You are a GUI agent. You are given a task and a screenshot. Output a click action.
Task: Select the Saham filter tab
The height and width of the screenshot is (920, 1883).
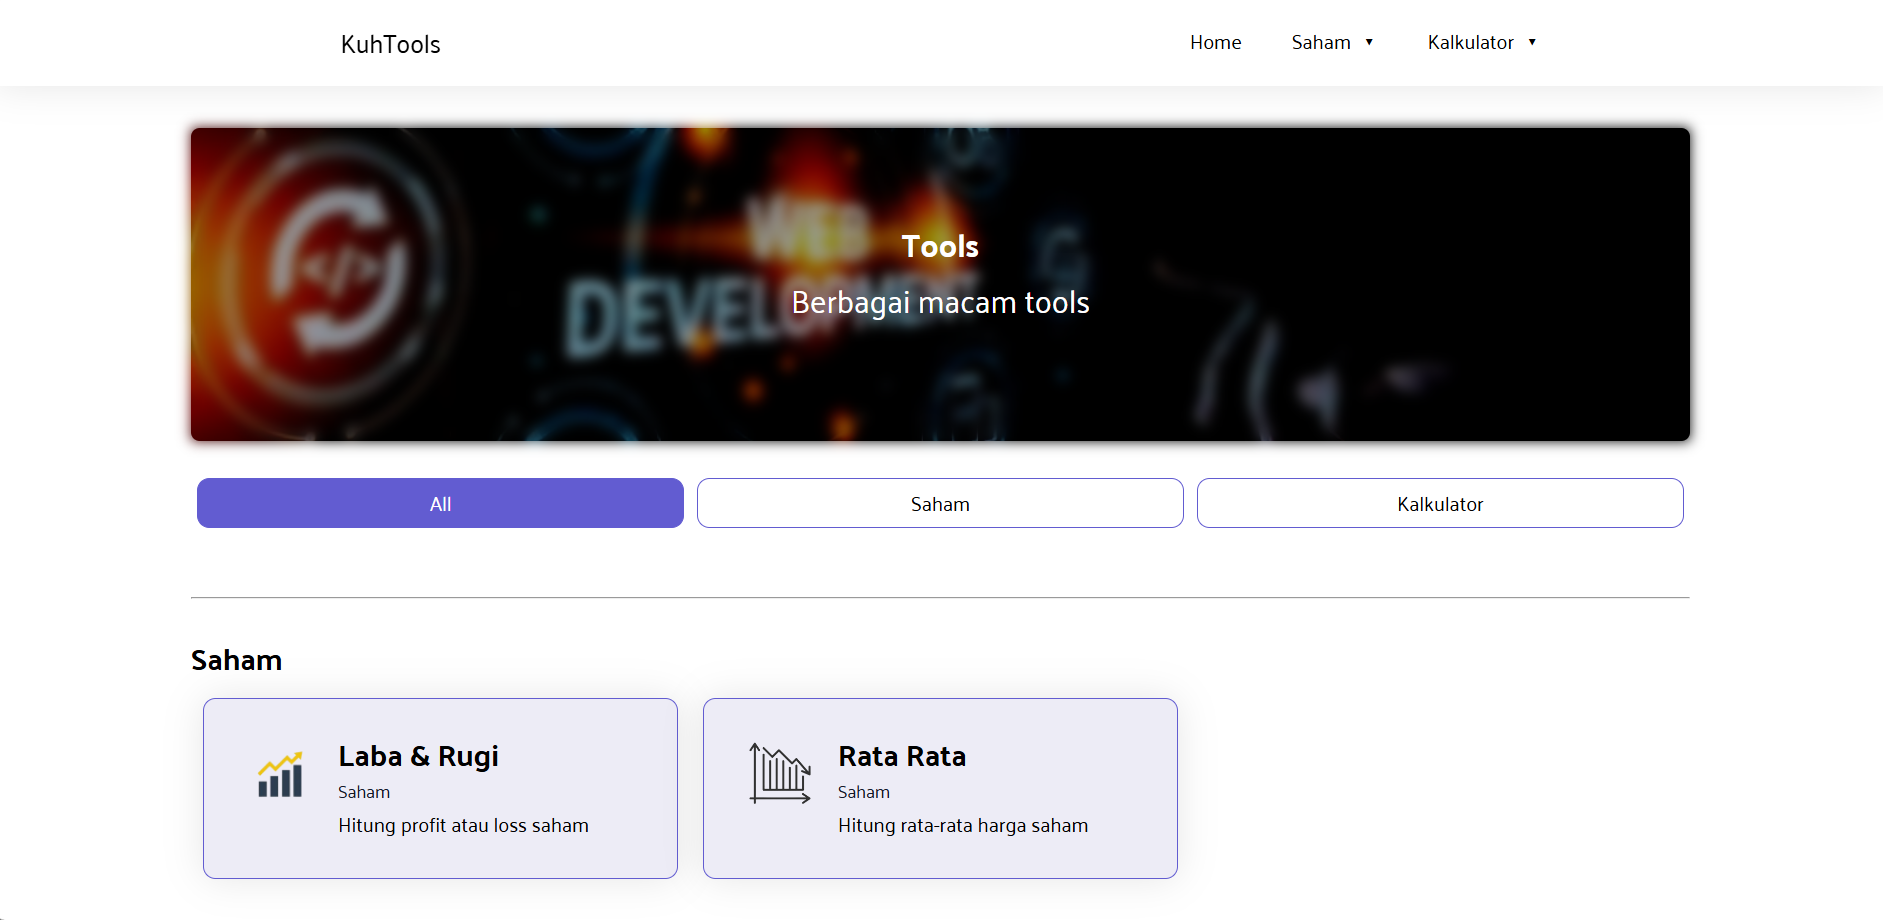point(940,503)
